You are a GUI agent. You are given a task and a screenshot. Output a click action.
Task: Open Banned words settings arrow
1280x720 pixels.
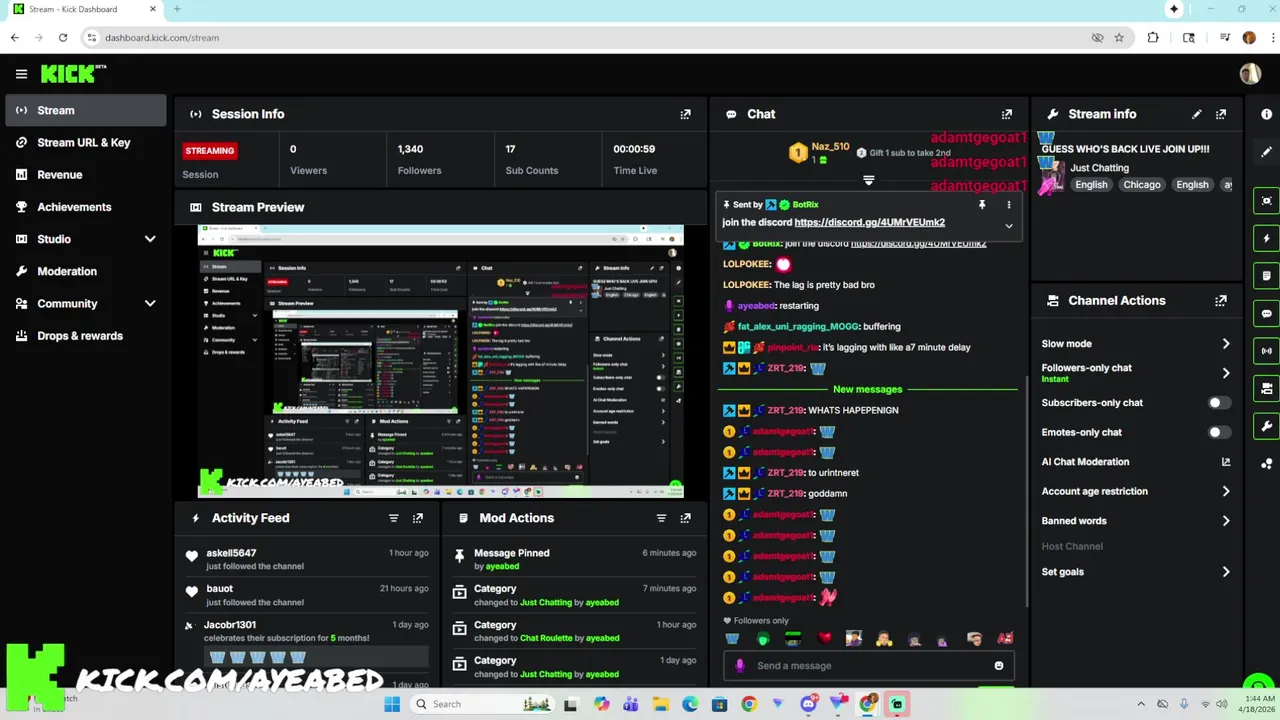click(x=1226, y=521)
